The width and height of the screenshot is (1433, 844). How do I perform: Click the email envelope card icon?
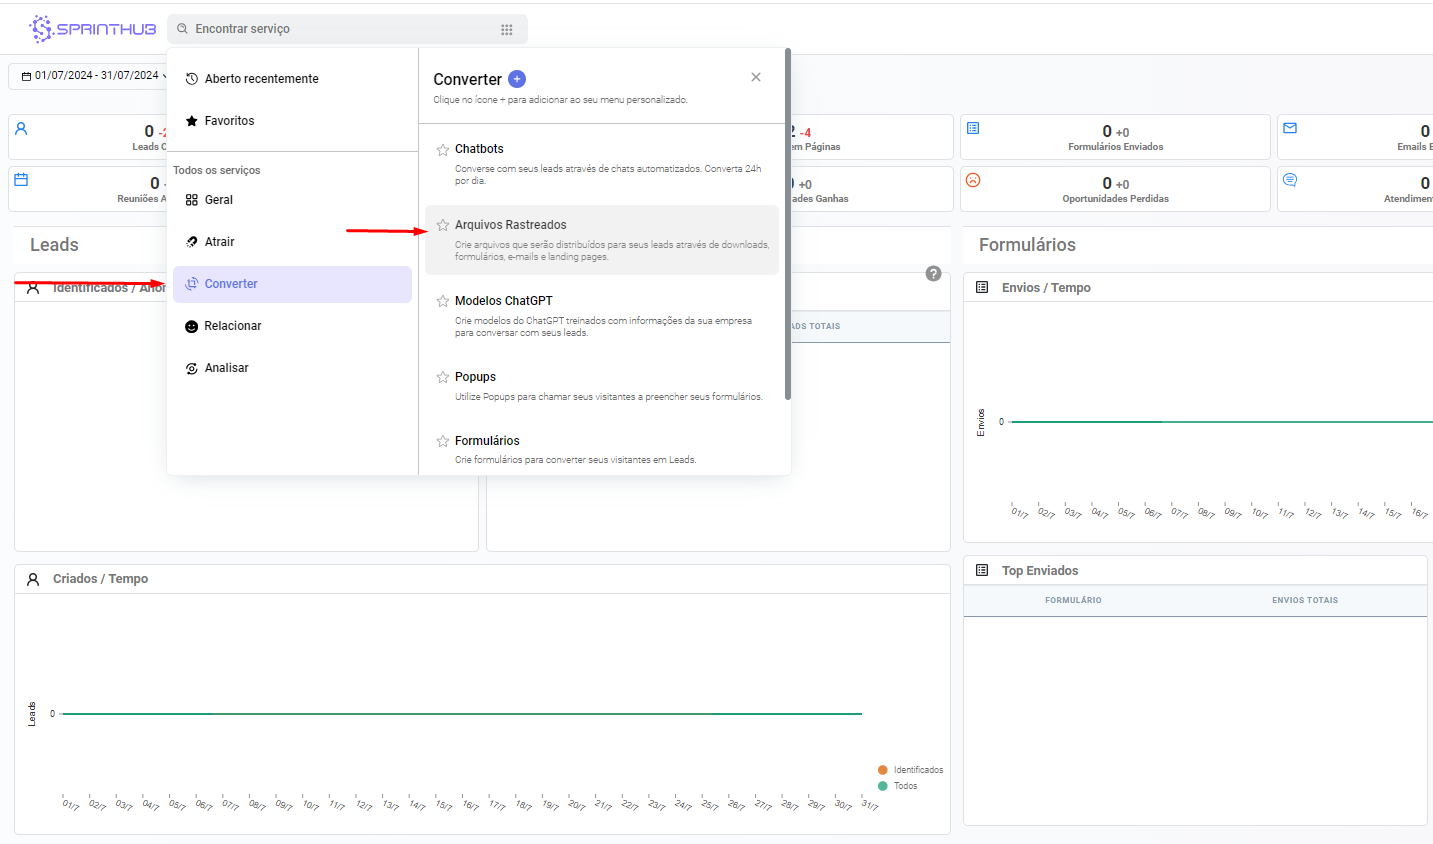(1290, 128)
